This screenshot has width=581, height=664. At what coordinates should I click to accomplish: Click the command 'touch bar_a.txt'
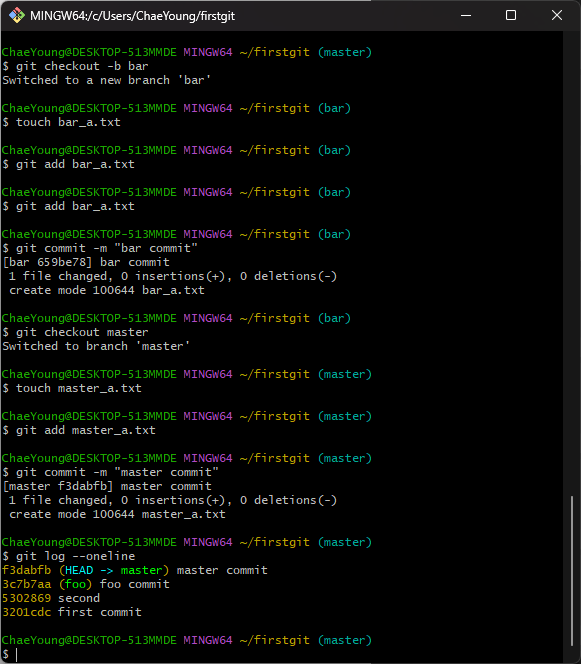click(x=68, y=122)
